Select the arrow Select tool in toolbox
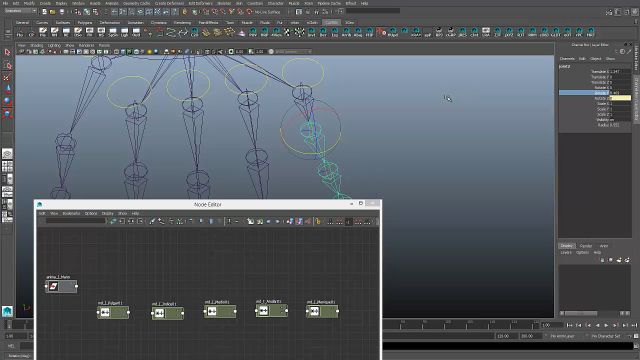The height and width of the screenshot is (360, 640). 7,52
